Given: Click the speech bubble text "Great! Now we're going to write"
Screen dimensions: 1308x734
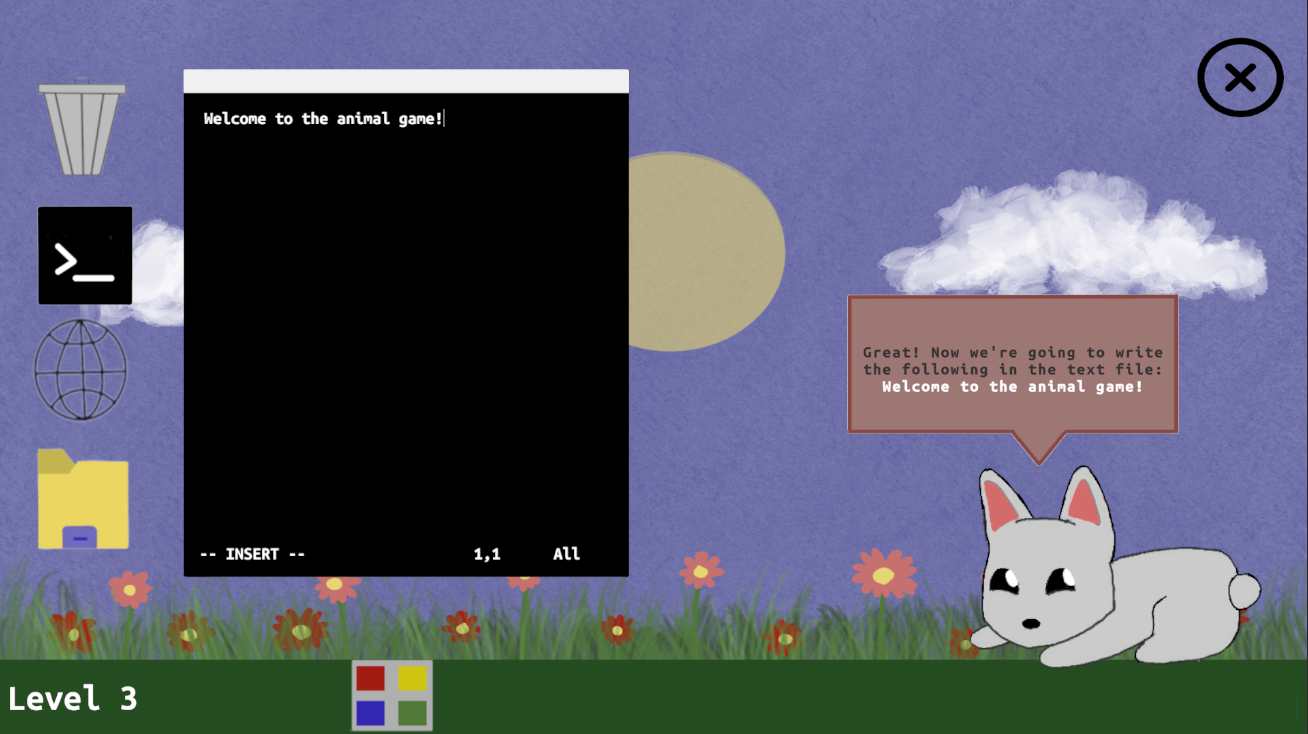Looking at the screenshot, I should click(x=1013, y=352).
